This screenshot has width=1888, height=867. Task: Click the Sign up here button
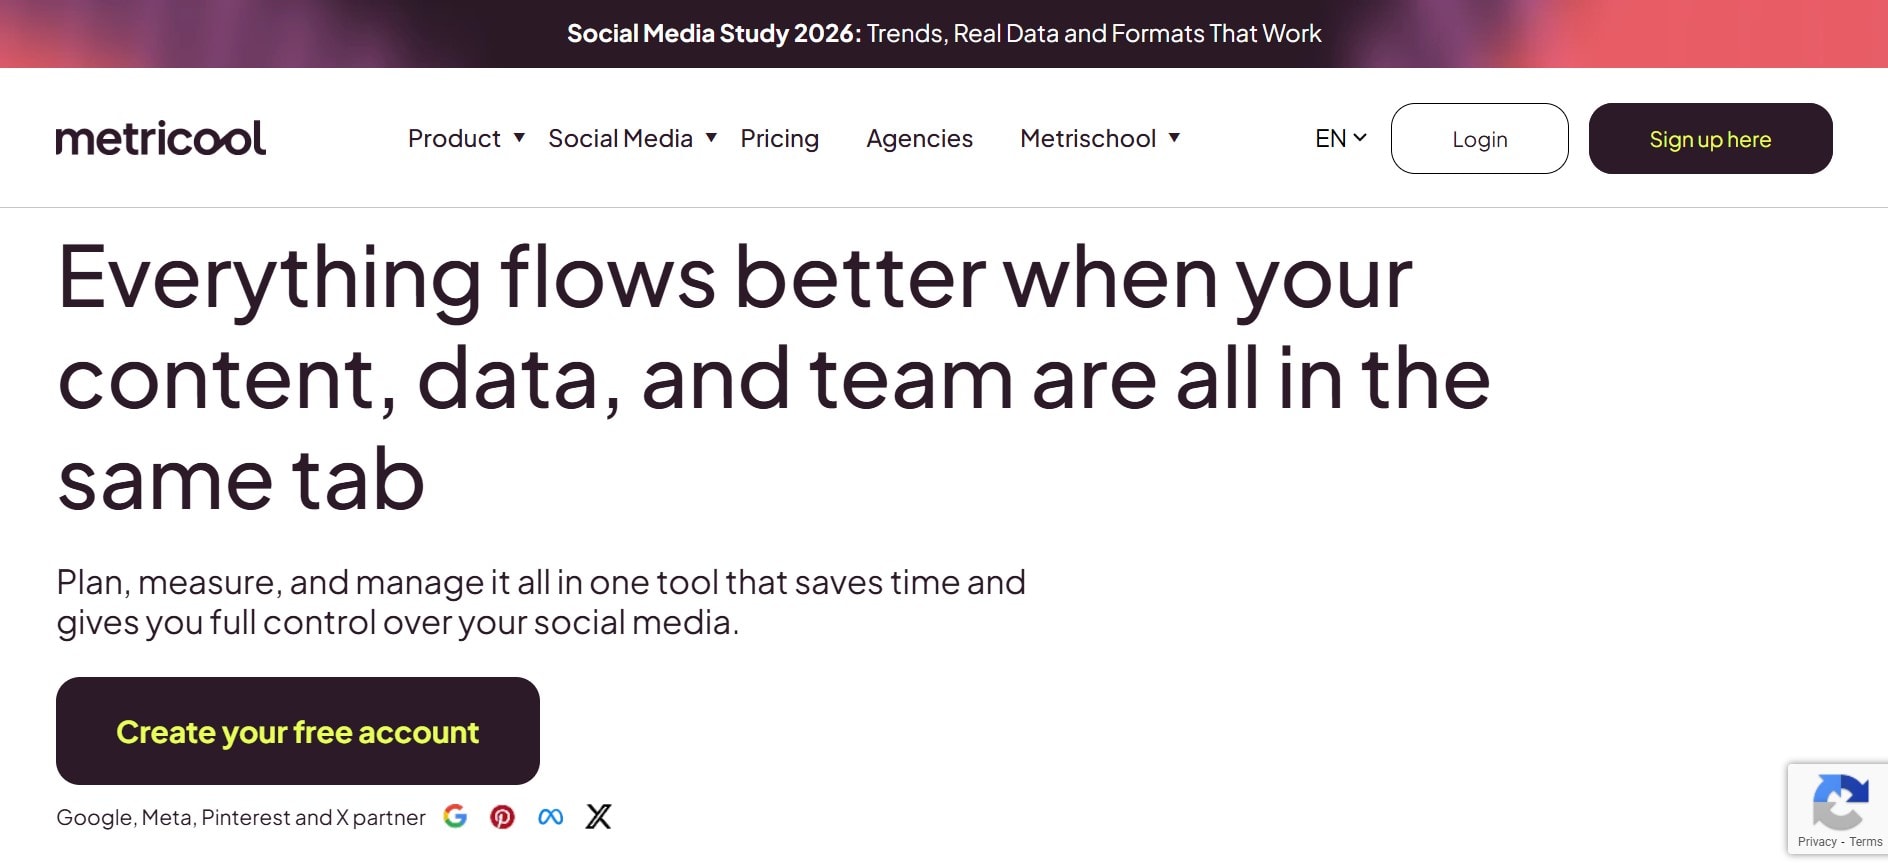click(1711, 138)
